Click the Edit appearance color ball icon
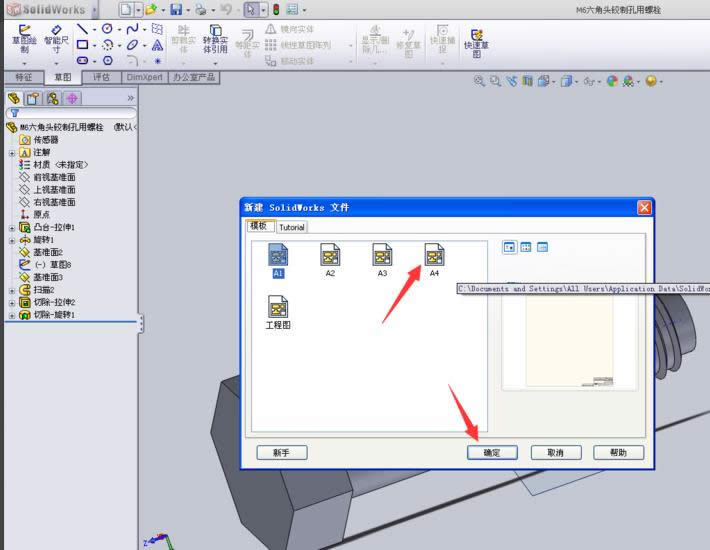This screenshot has height=550, width=710. tap(612, 81)
